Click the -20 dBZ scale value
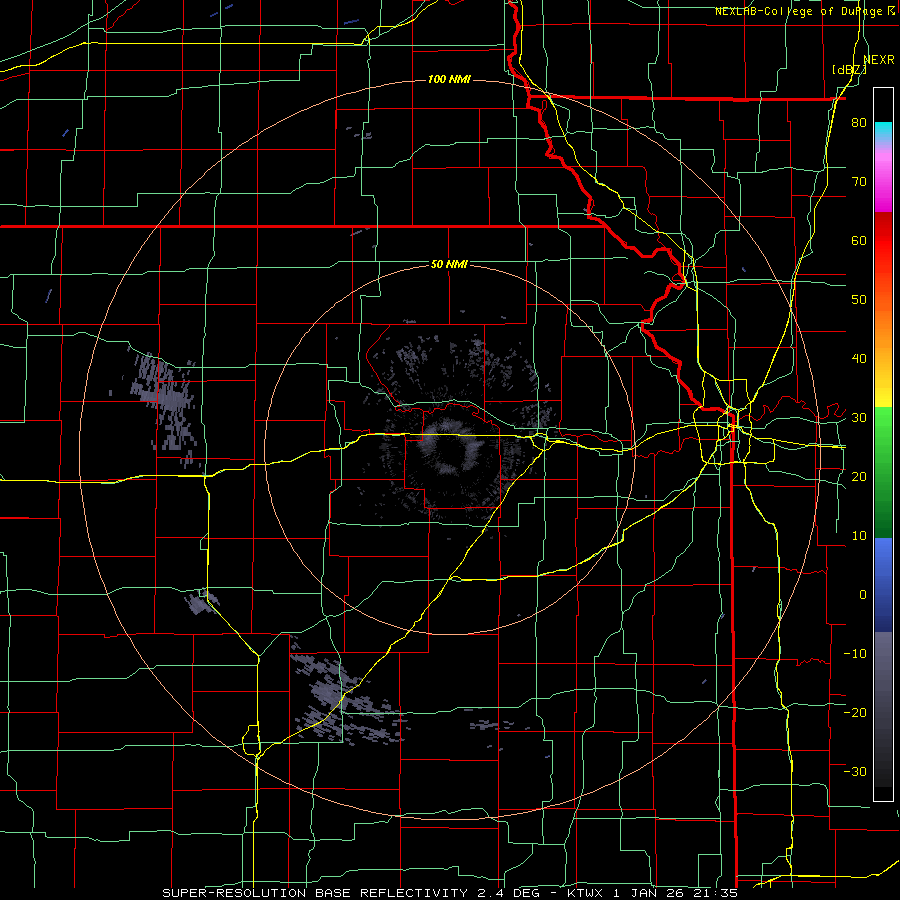This screenshot has width=900, height=900. point(855,713)
